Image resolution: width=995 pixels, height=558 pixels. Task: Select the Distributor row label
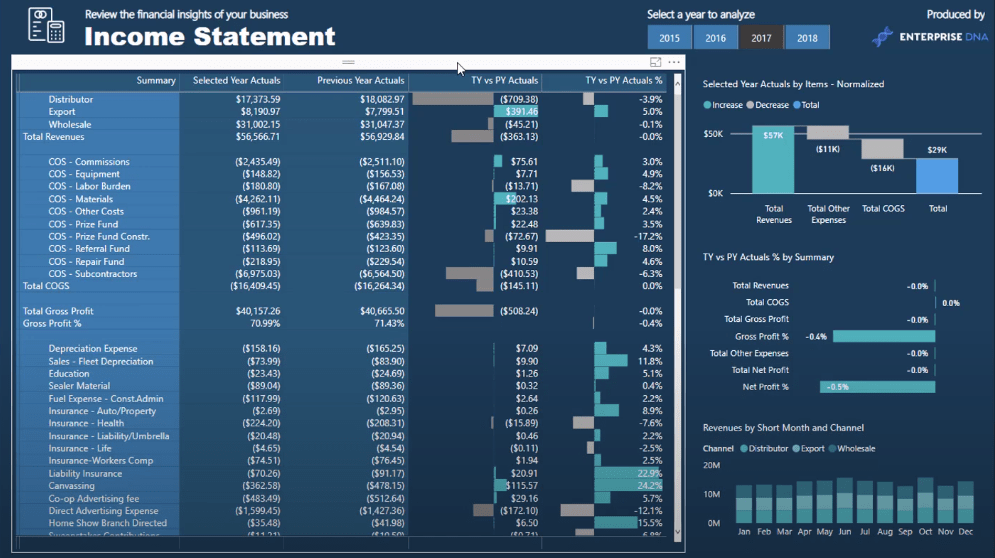[70, 99]
